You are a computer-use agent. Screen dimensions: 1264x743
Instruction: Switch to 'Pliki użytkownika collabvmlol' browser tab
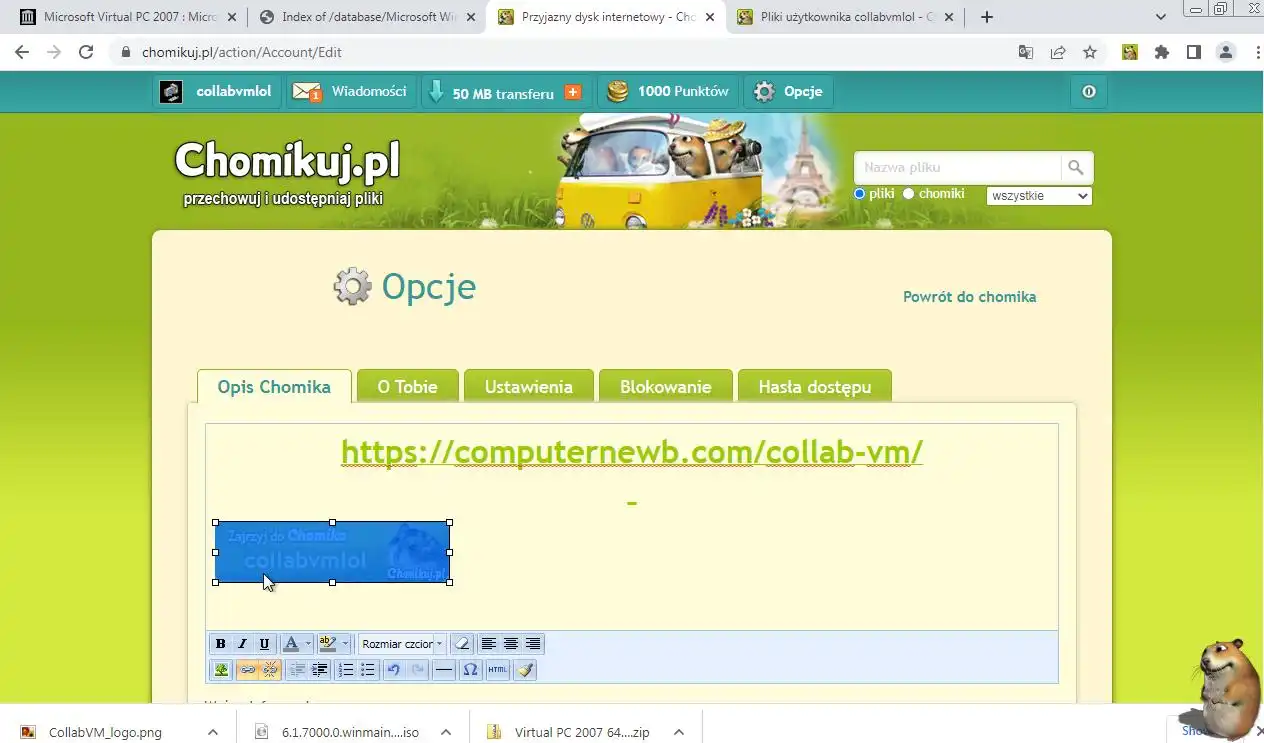point(843,17)
